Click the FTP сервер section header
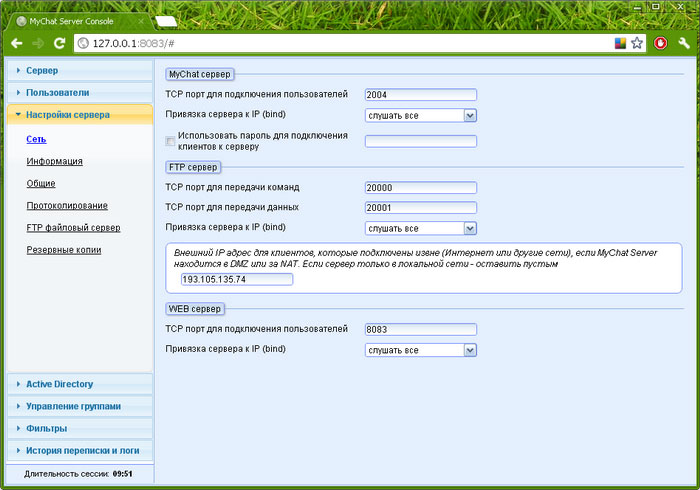The height and width of the screenshot is (490, 700). point(193,167)
